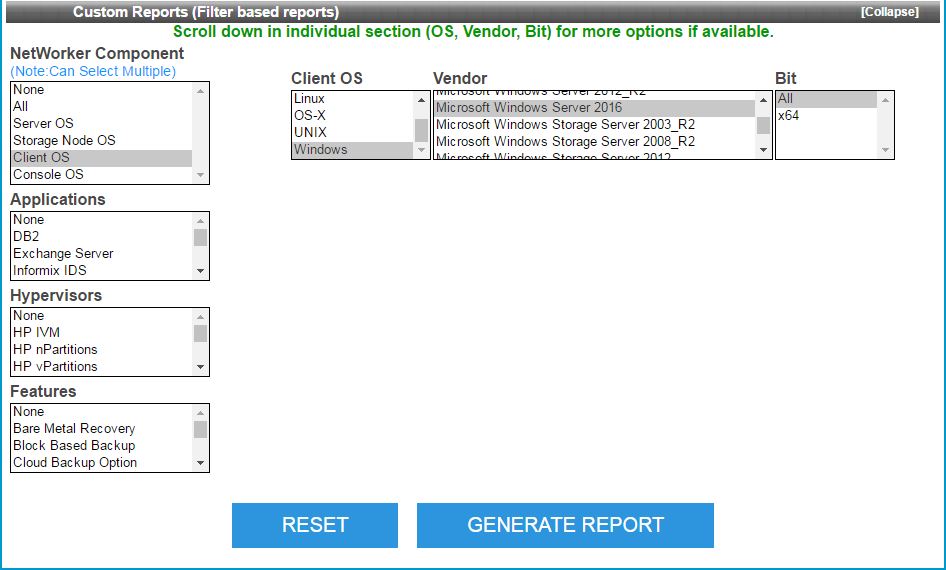Select Microsoft Windows Storage Server 2008_R2
This screenshot has height=570, width=946.
point(595,141)
